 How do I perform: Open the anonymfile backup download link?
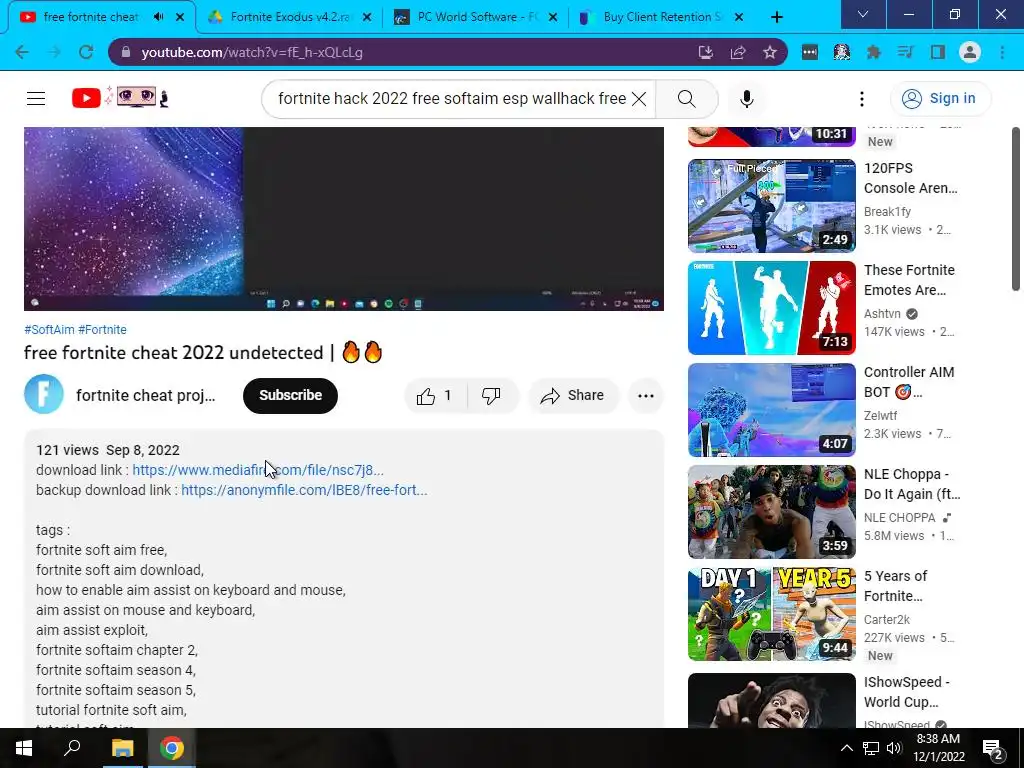click(x=304, y=490)
